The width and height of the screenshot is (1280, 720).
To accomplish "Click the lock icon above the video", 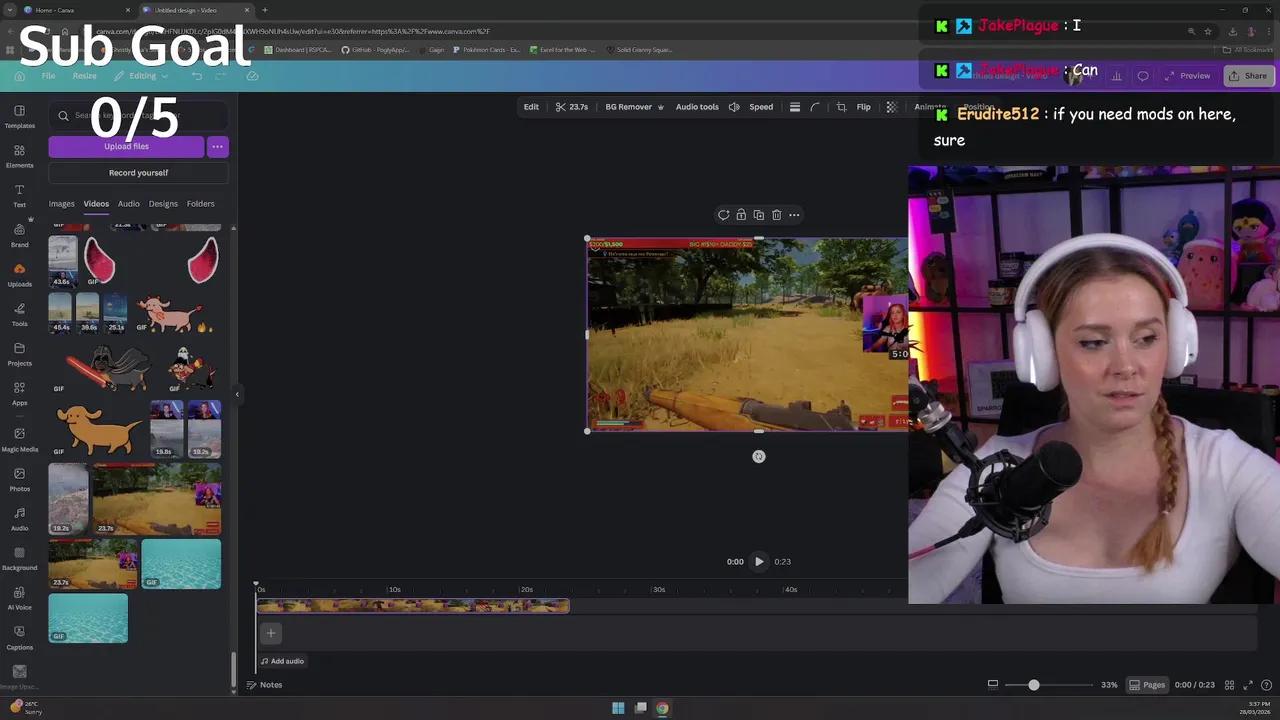I will (x=741, y=215).
